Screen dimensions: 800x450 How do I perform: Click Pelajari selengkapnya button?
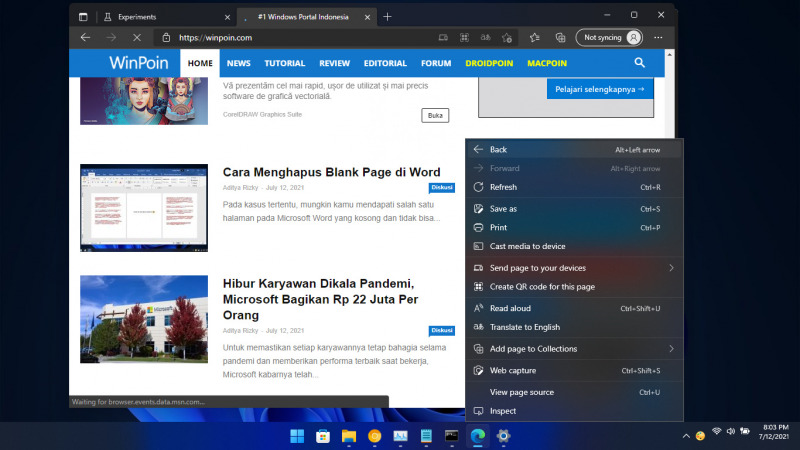(x=600, y=89)
